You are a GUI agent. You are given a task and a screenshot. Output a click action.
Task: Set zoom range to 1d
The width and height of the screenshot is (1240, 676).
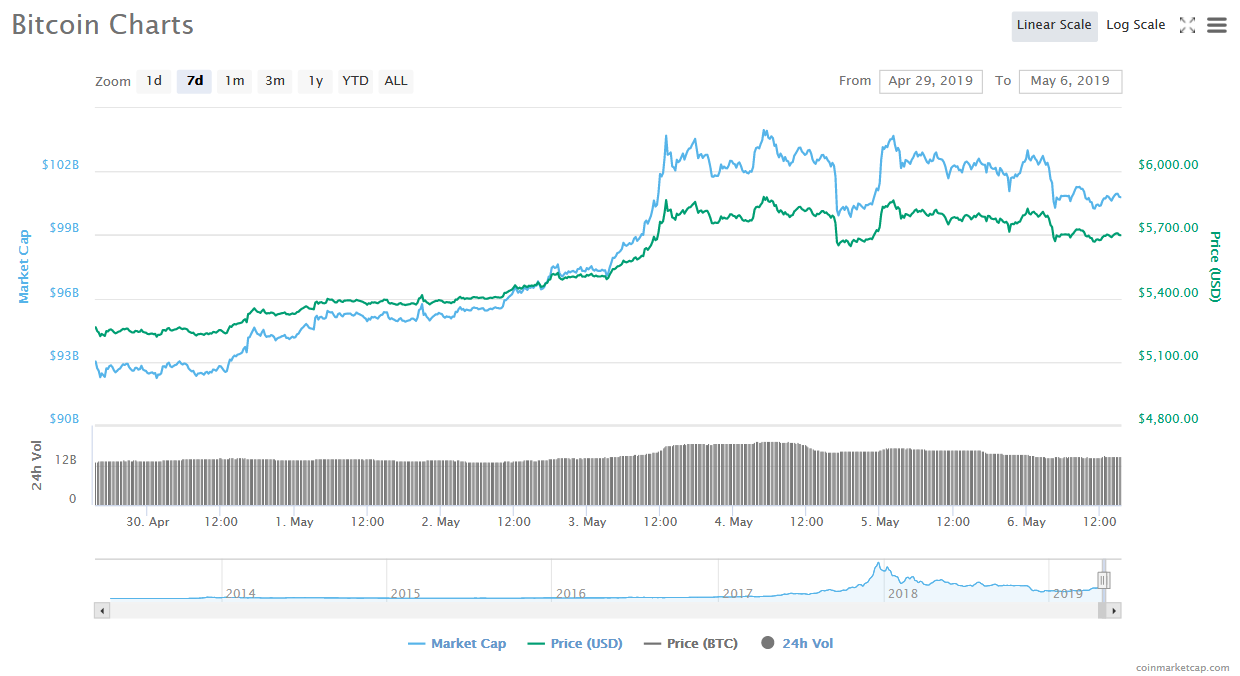point(153,81)
